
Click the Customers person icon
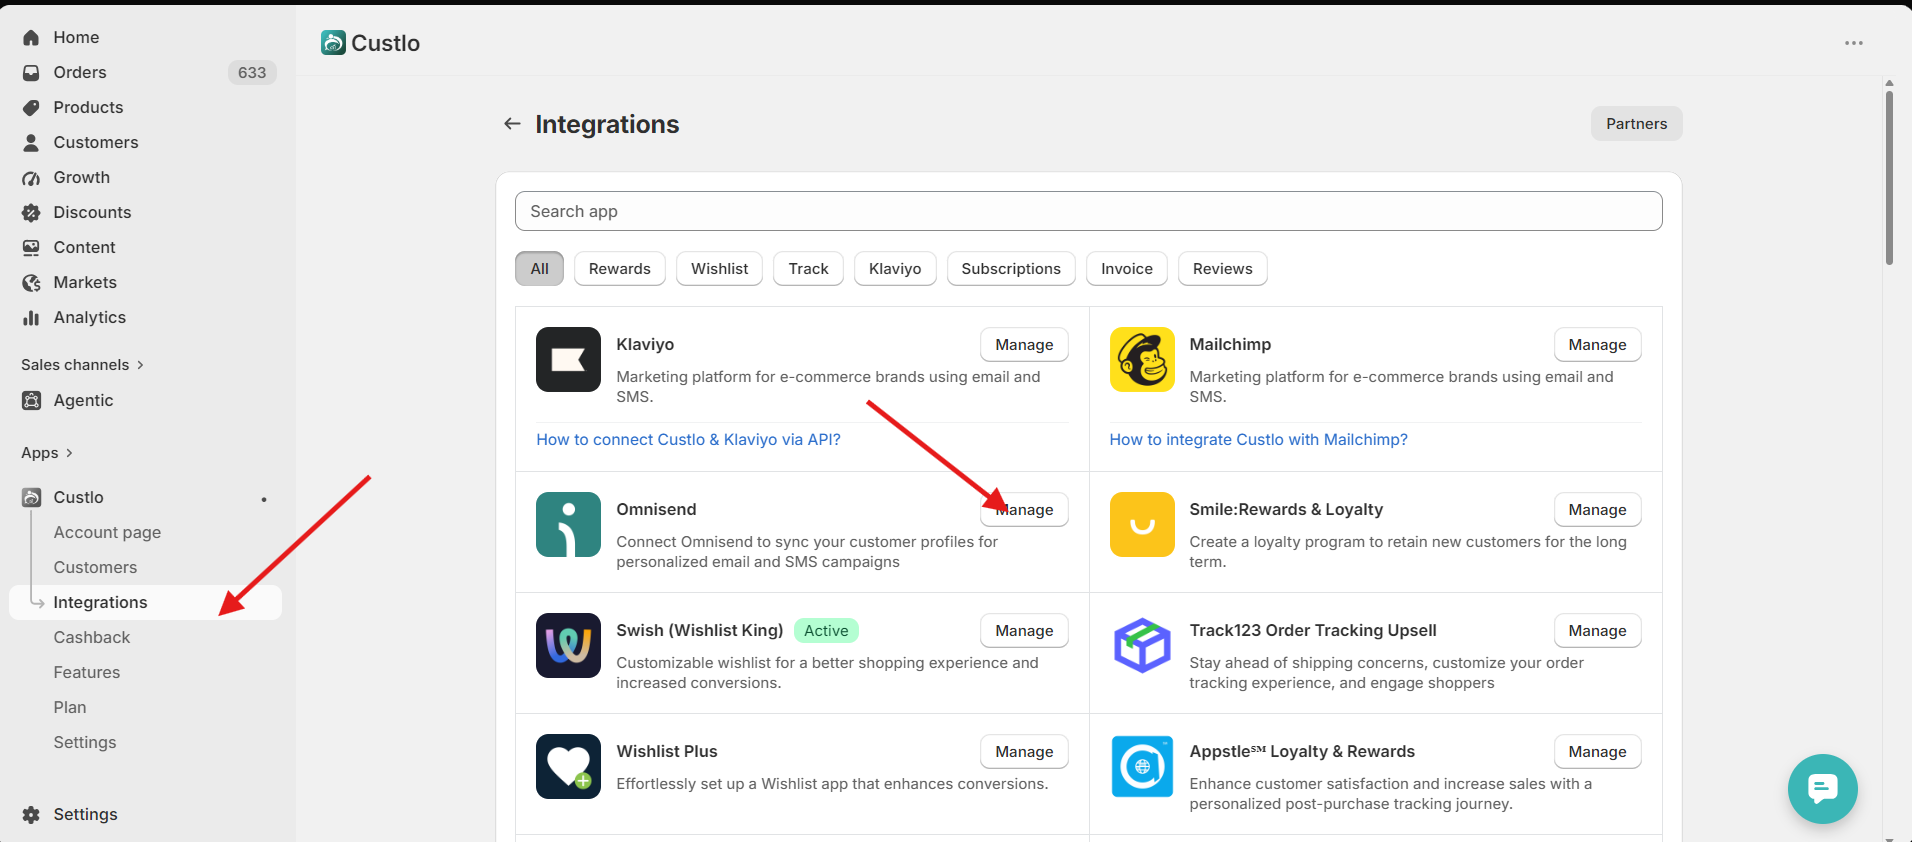pos(31,142)
